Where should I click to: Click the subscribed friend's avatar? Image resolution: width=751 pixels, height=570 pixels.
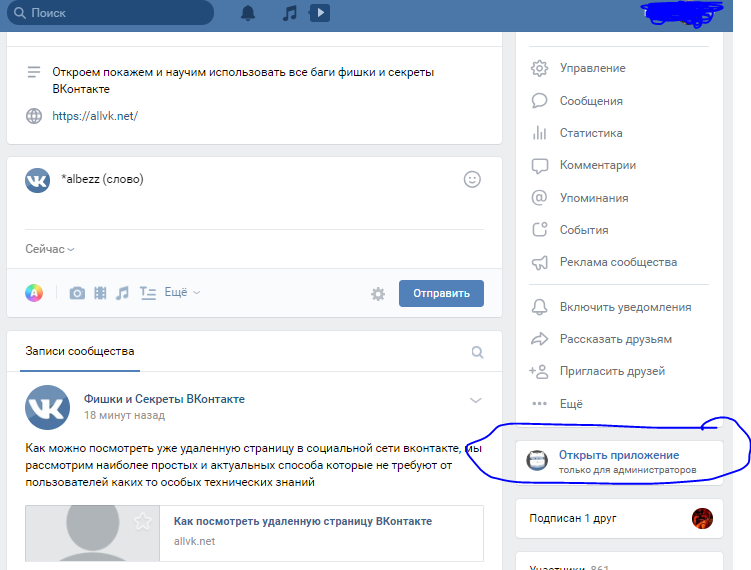(702, 518)
